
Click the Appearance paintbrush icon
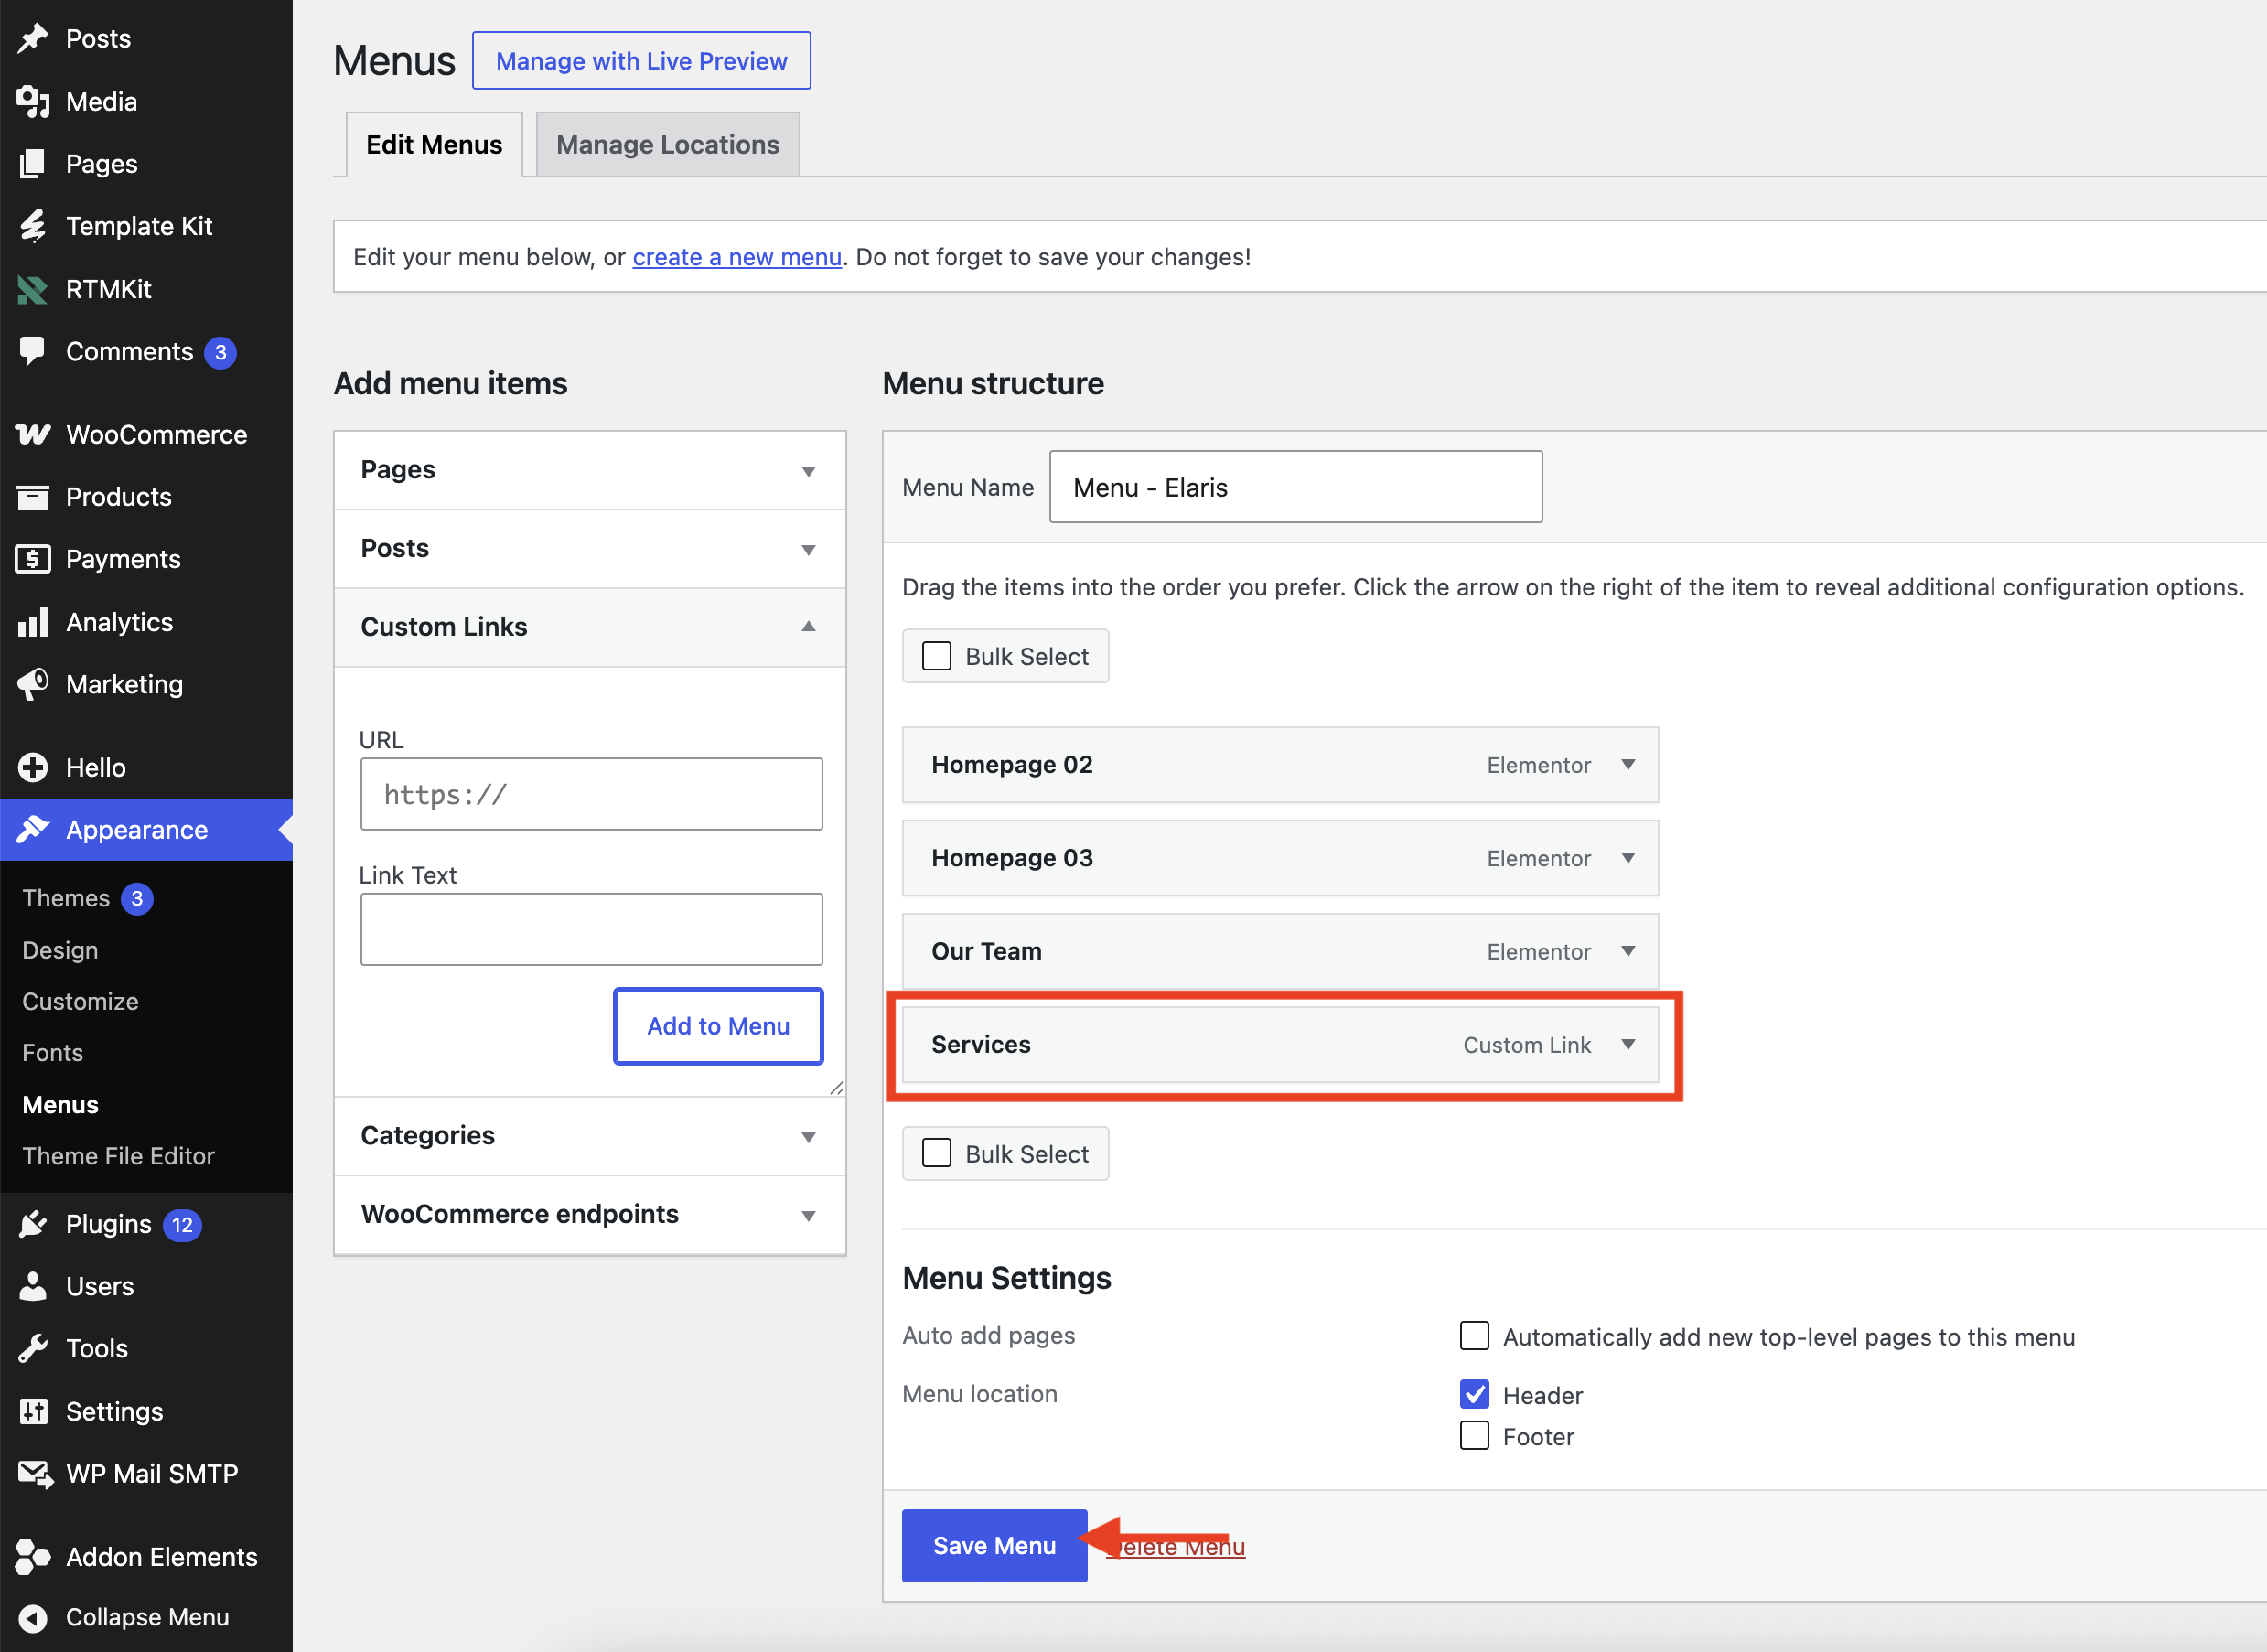coord(33,829)
